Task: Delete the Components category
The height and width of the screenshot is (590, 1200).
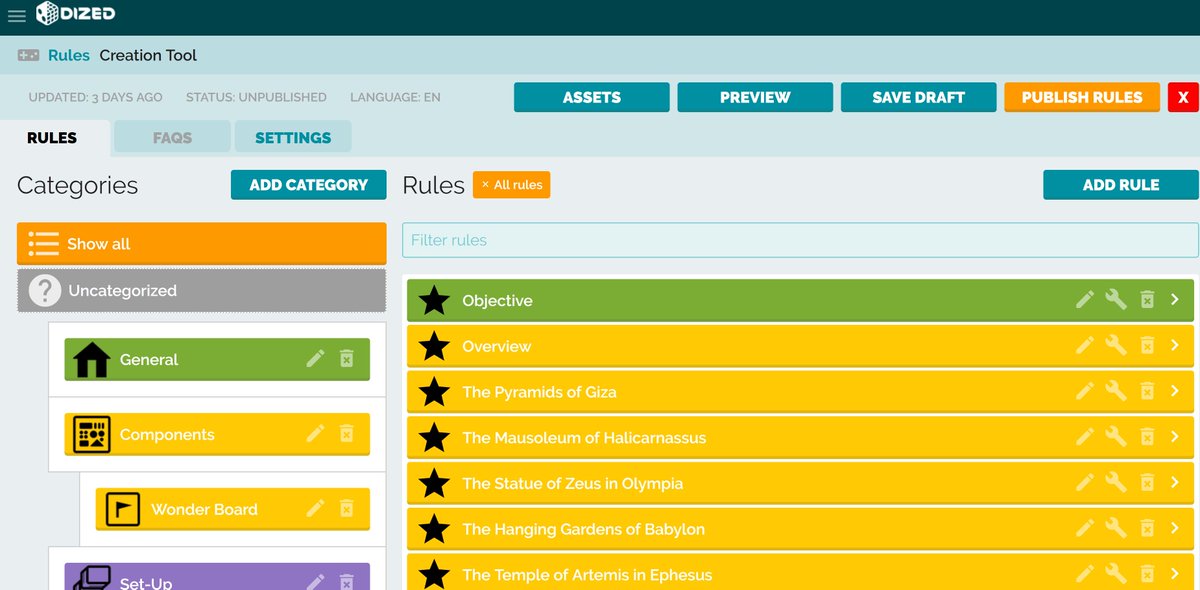Action: pos(347,433)
